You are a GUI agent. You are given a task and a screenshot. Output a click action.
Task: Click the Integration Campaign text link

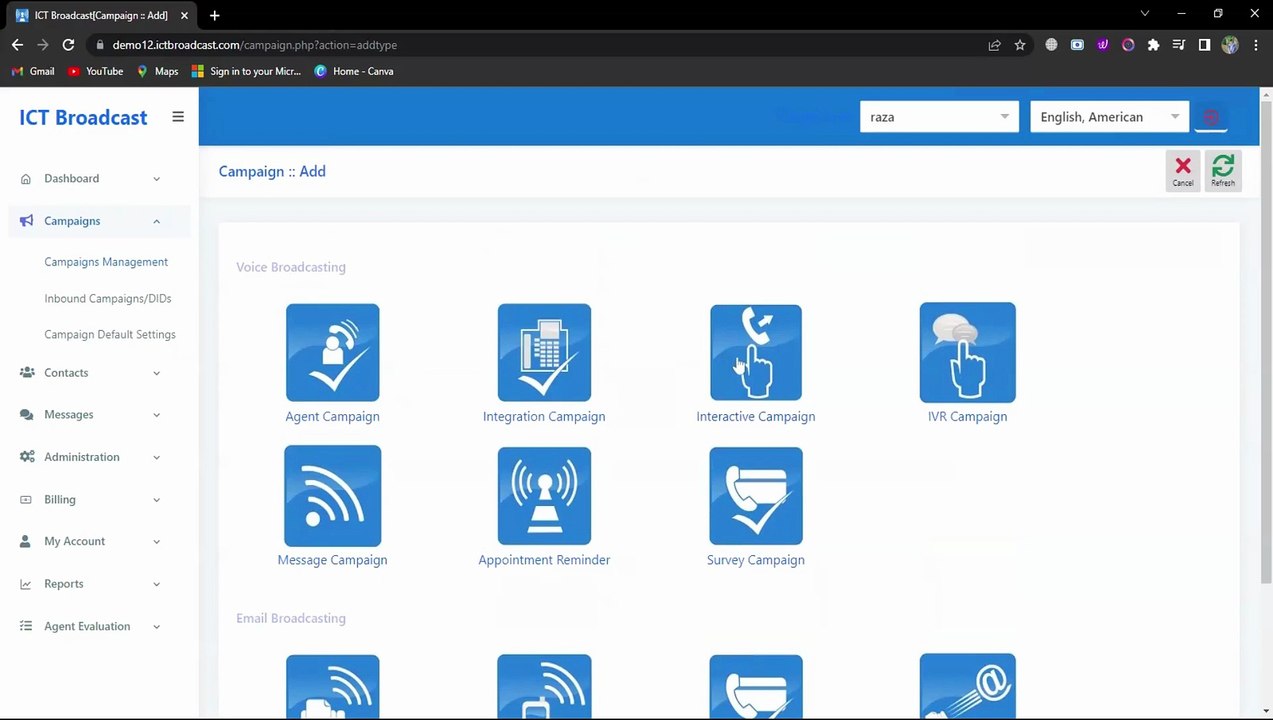click(544, 417)
